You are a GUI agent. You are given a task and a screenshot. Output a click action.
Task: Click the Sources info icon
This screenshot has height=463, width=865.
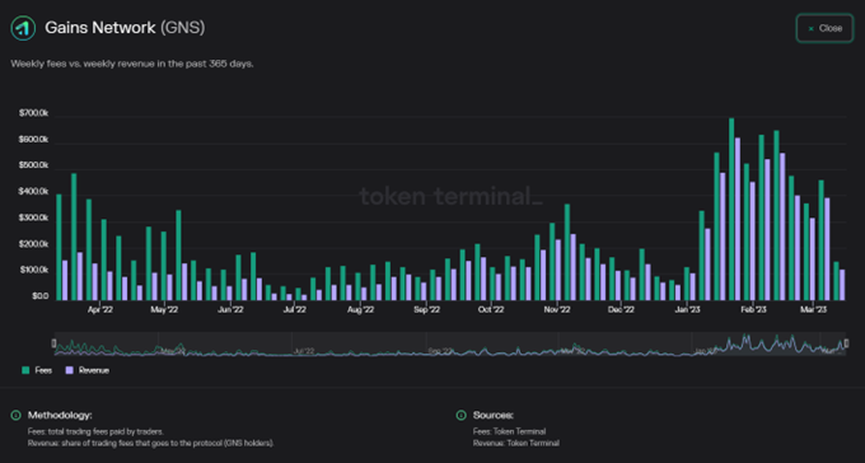(461, 415)
